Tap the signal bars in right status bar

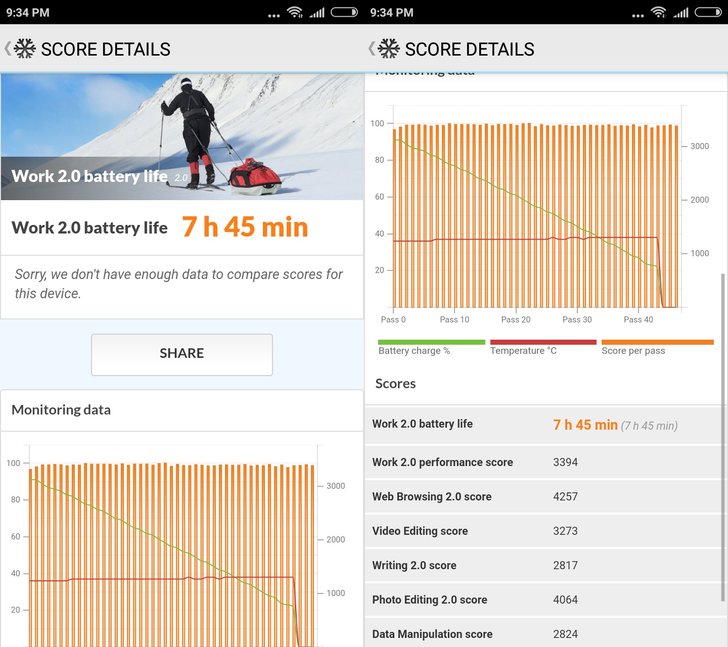[x=681, y=13]
